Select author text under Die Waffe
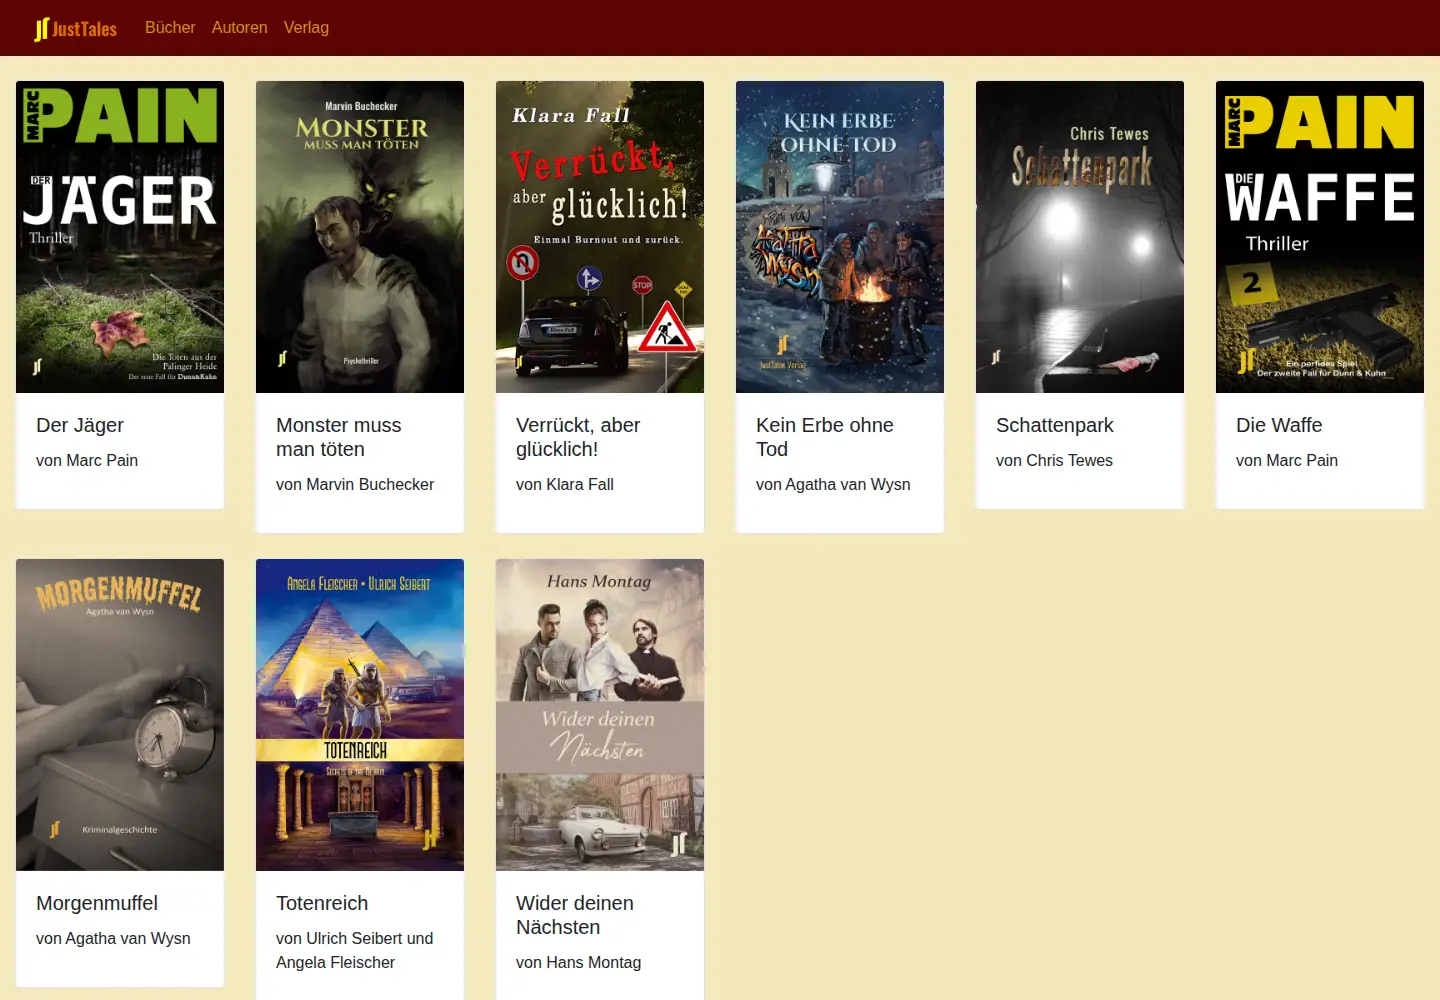 (x=1287, y=460)
